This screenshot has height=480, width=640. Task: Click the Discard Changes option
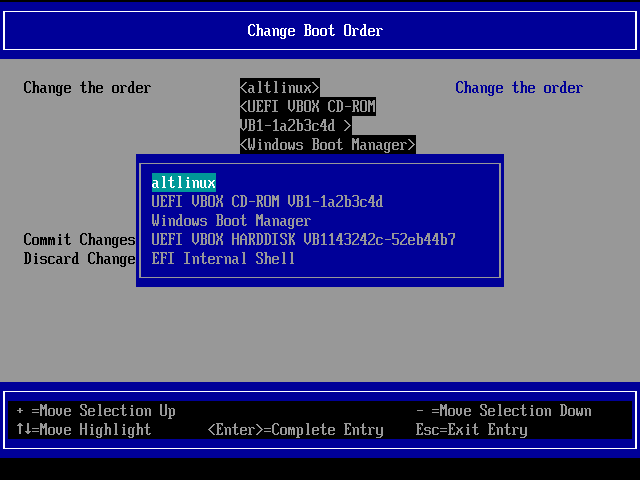(x=79, y=259)
